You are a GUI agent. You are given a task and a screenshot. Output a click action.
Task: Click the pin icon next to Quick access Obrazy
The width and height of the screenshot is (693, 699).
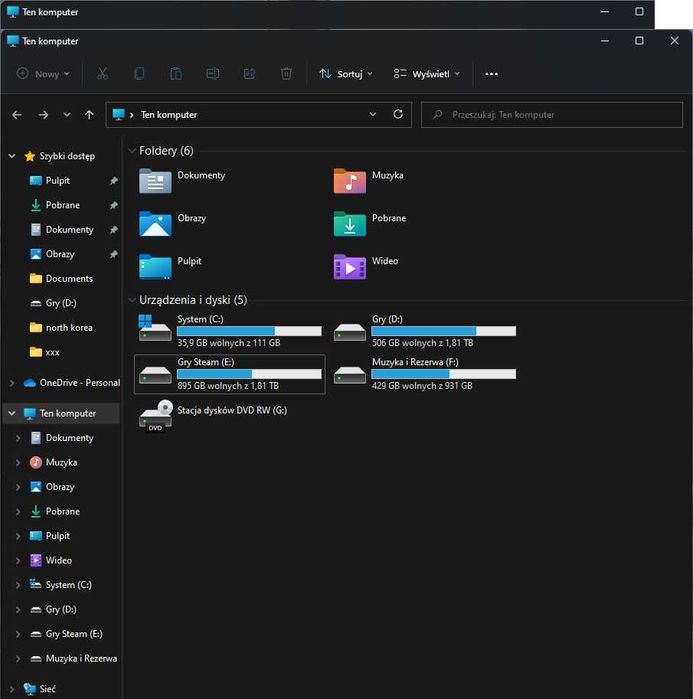(x=114, y=254)
